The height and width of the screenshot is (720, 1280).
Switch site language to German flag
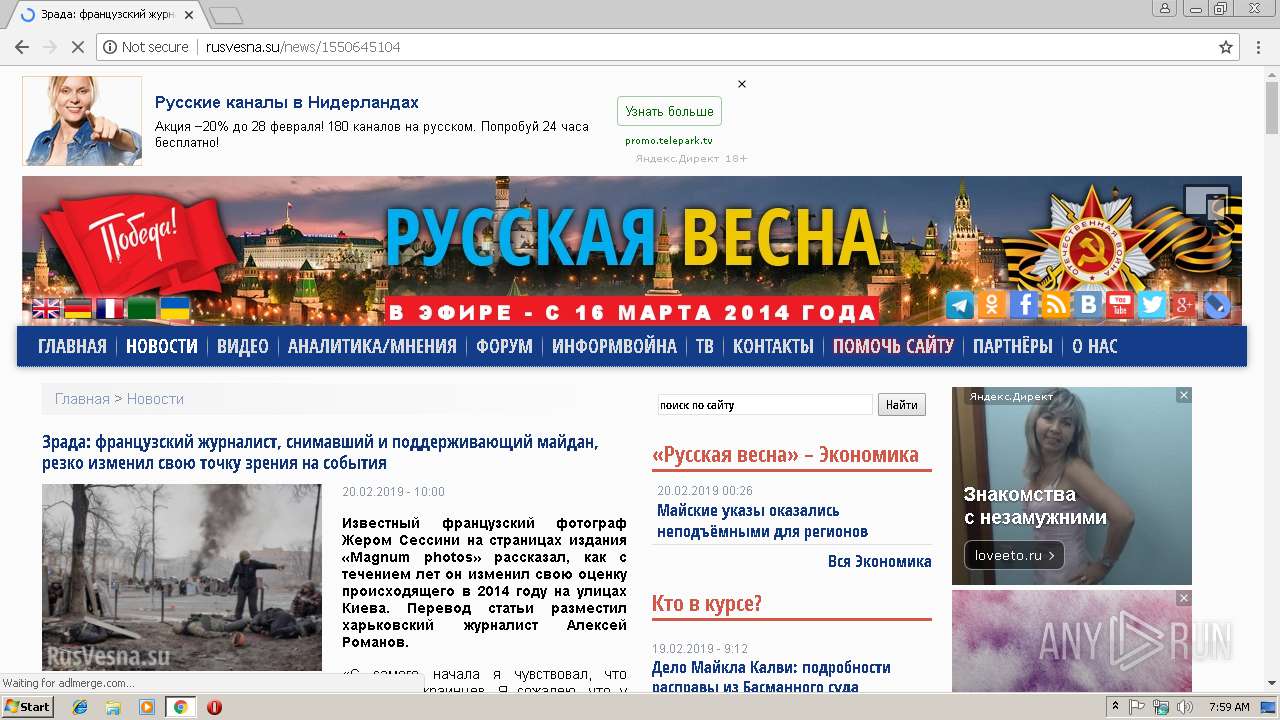point(78,309)
